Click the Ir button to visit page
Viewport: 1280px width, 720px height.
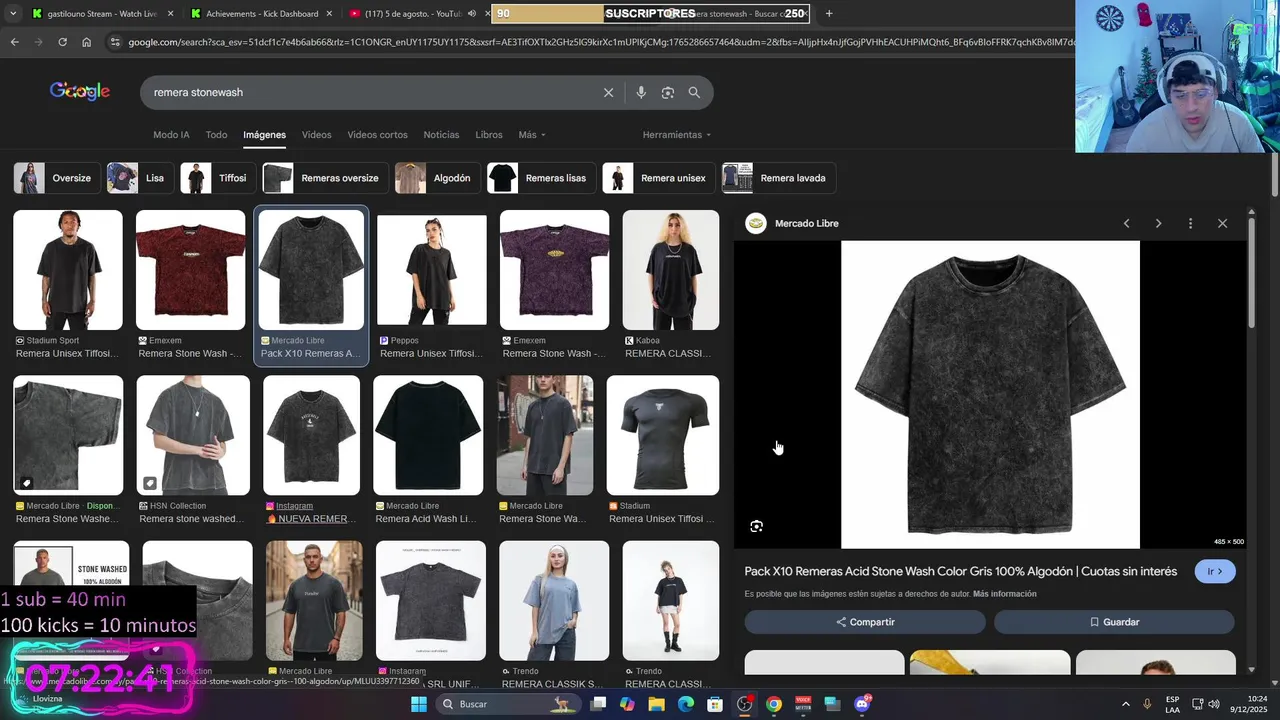[1215, 572]
